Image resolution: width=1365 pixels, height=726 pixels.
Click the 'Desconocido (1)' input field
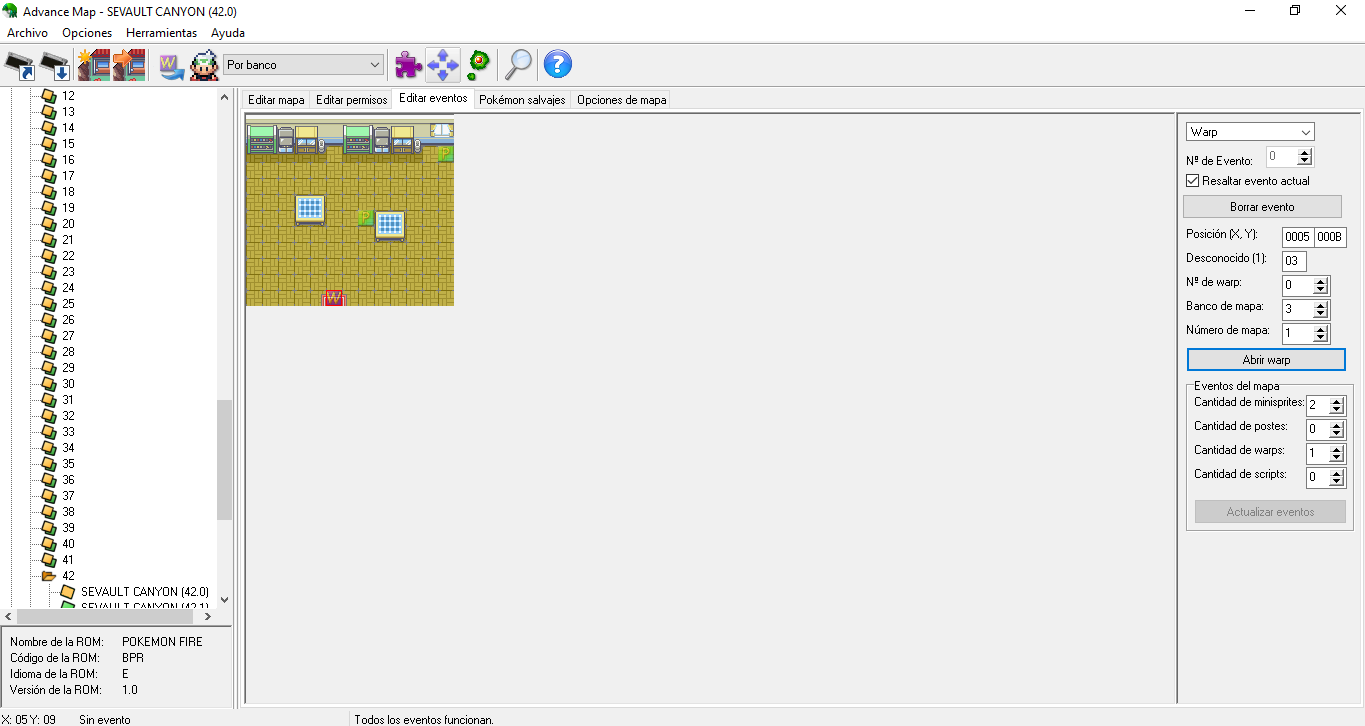1294,261
